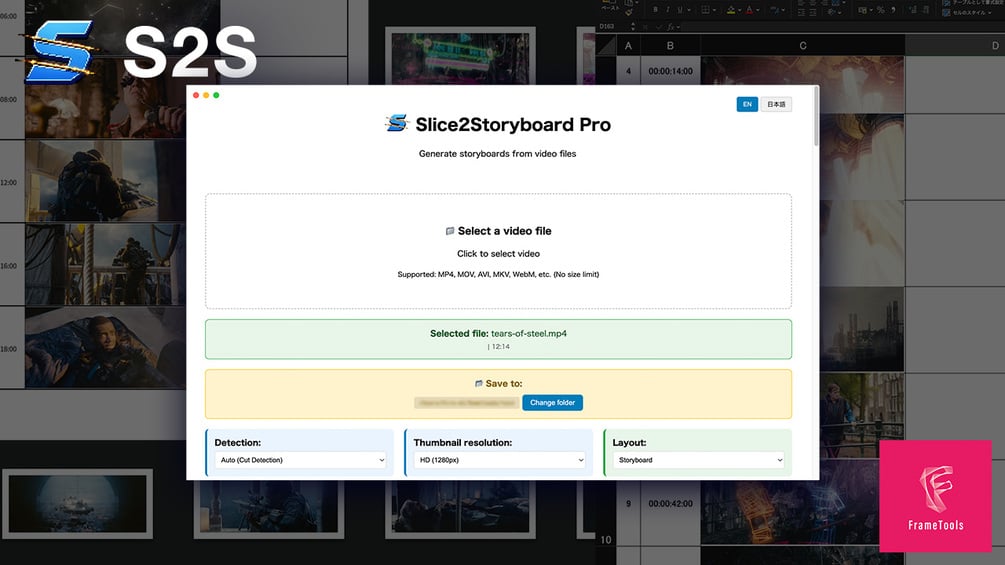Image resolution: width=1005 pixels, height=565 pixels.
Task: Open the Thumbnail resolution dropdown
Action: pyautogui.click(x=499, y=460)
